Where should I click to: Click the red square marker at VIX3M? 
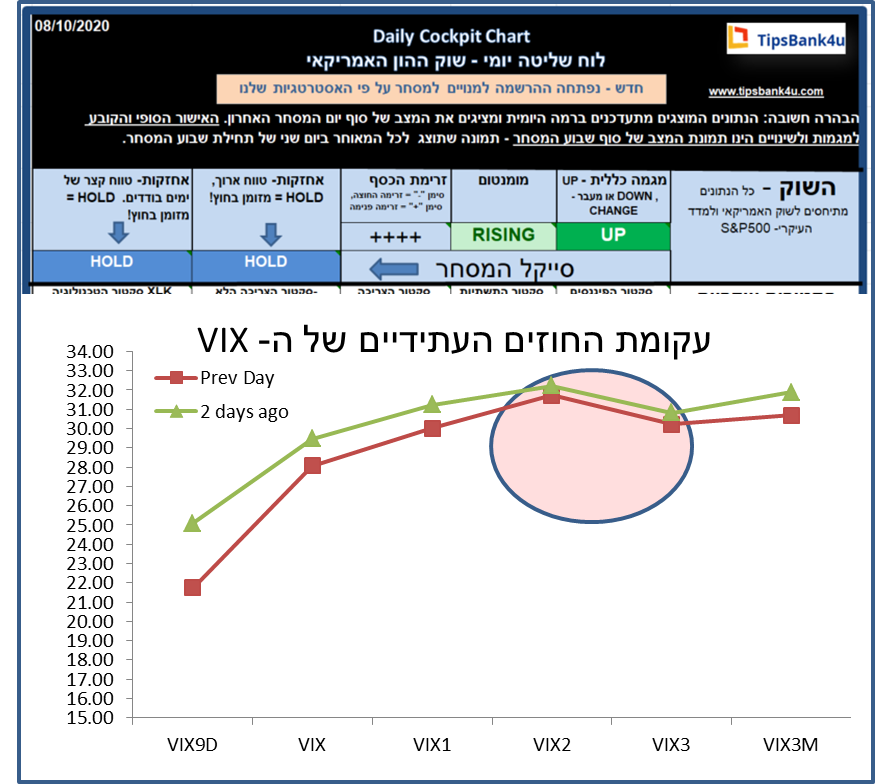(x=791, y=415)
